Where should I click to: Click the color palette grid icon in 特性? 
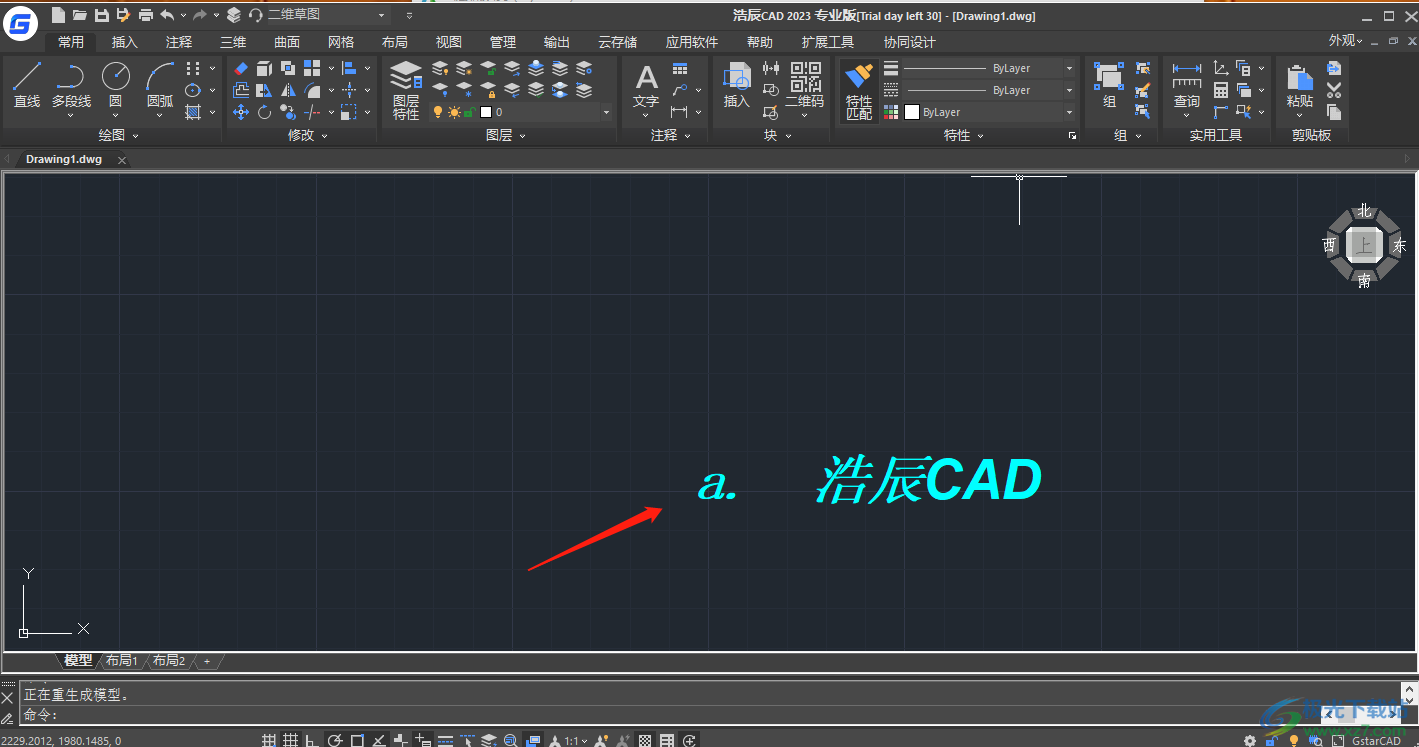891,113
